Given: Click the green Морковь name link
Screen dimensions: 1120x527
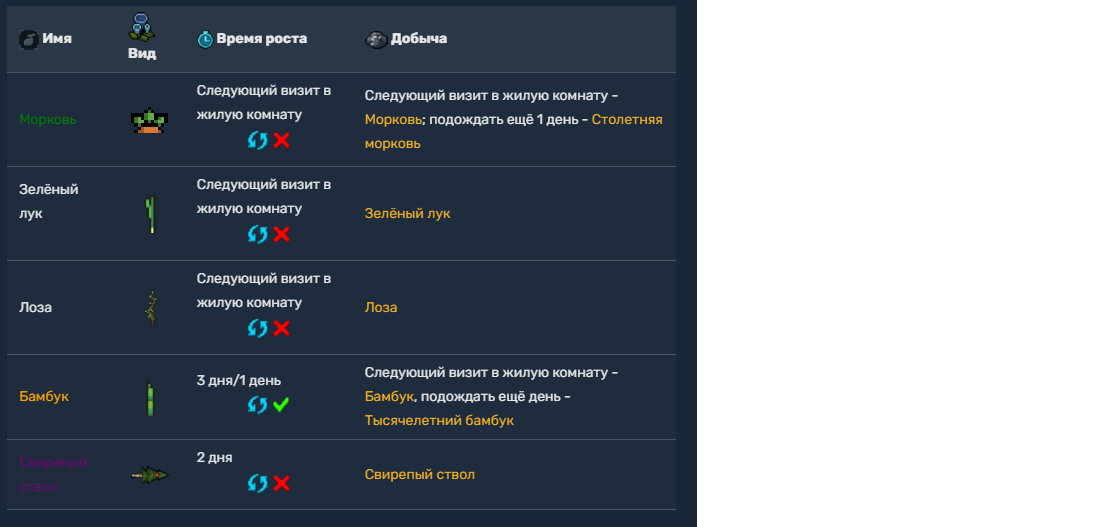Looking at the screenshot, I should [48, 120].
